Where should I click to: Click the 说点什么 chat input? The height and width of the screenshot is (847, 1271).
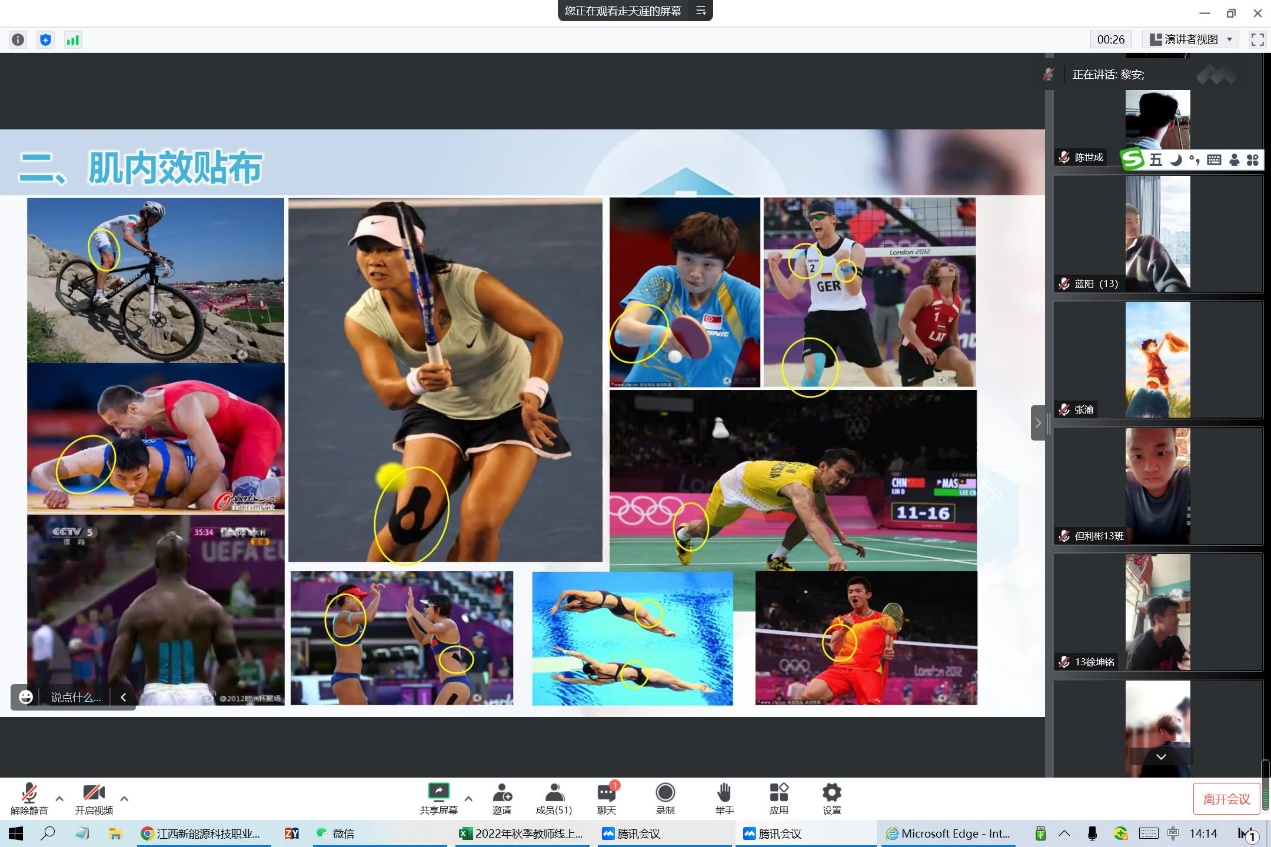[x=76, y=697]
